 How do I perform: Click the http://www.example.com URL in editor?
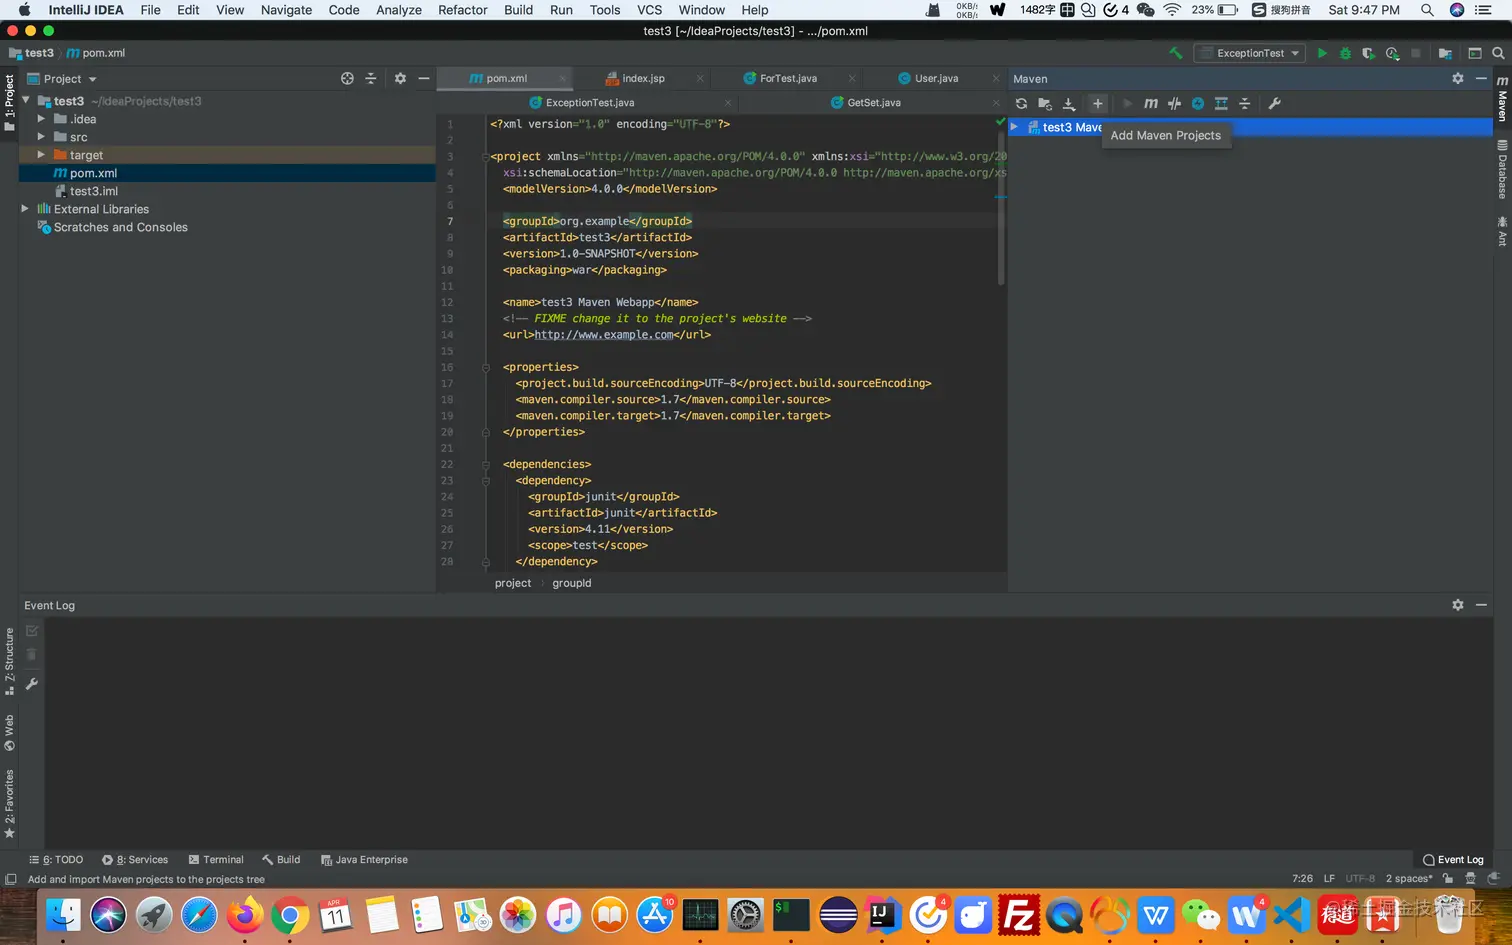(603, 335)
